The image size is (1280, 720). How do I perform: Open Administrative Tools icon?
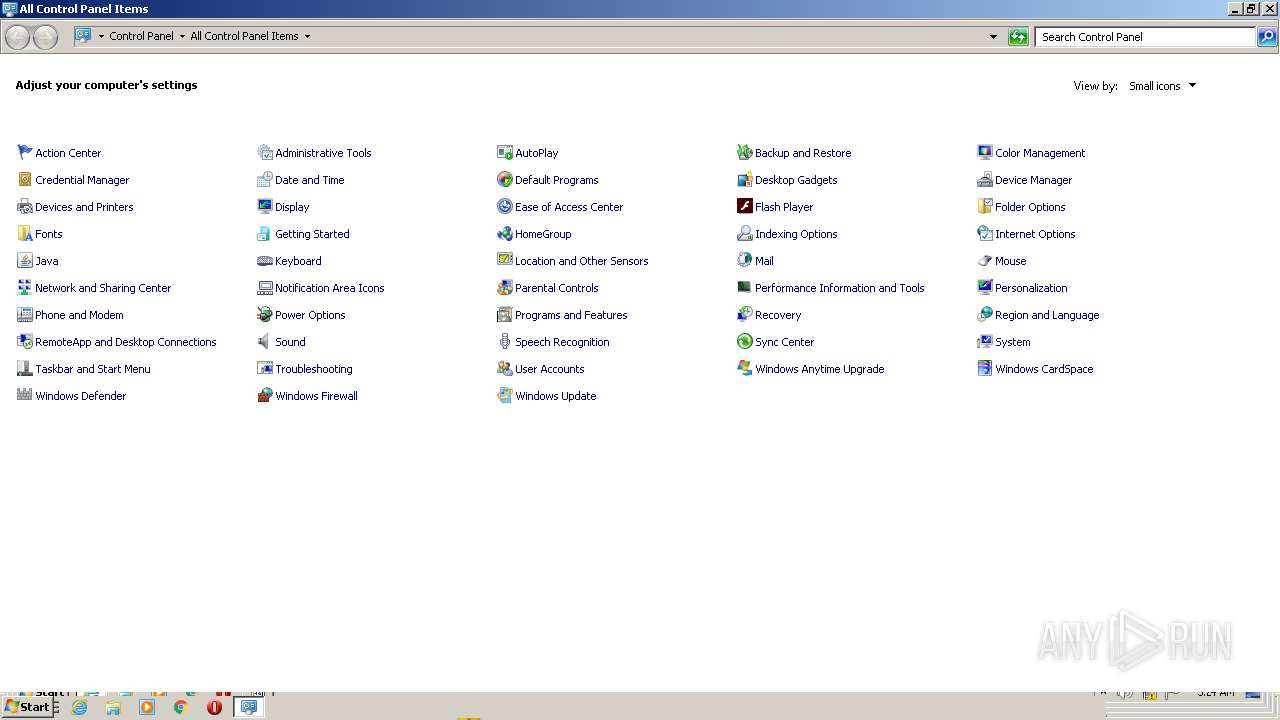pos(265,152)
